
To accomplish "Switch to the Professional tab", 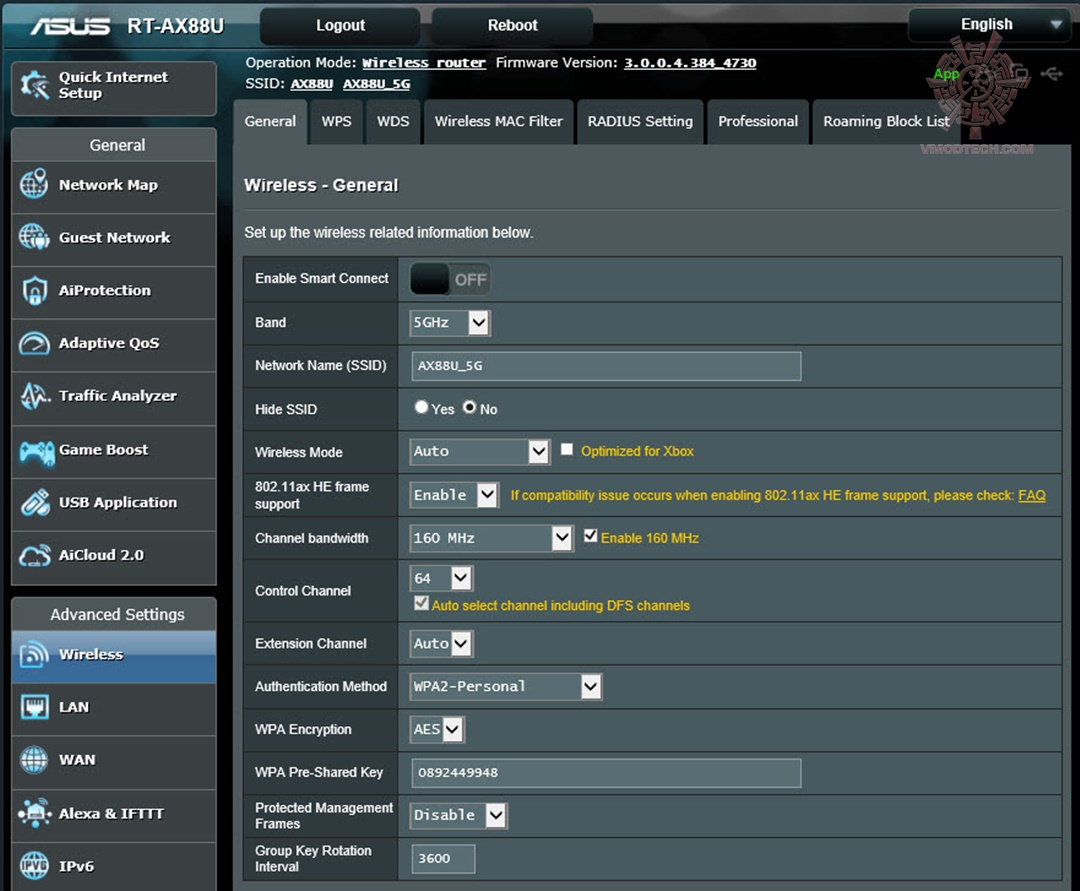I will (758, 121).
